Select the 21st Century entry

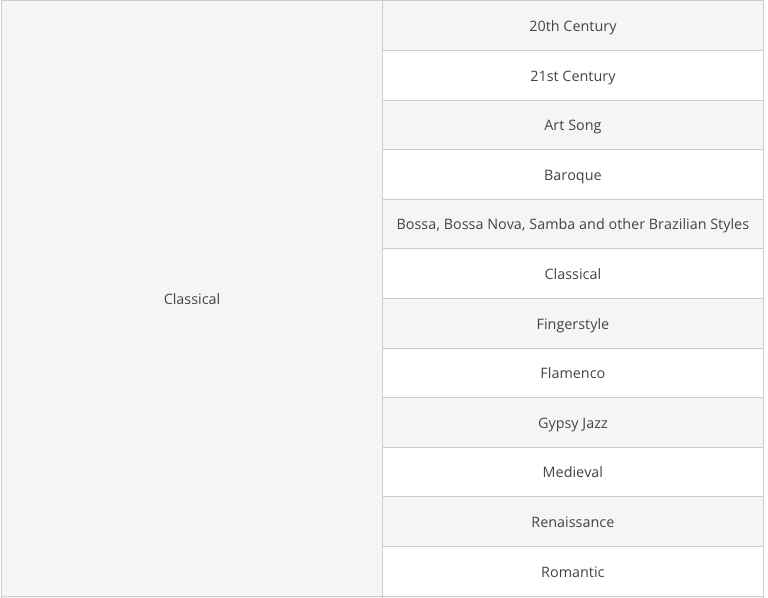[572, 76]
